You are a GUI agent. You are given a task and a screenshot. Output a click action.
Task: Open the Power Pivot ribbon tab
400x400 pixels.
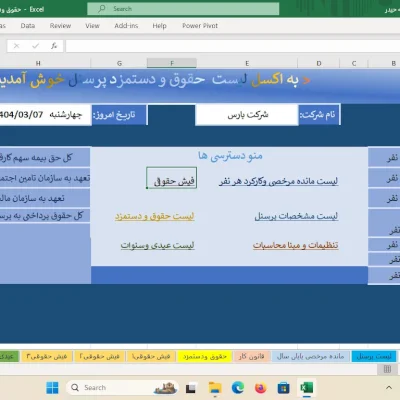tap(200, 26)
